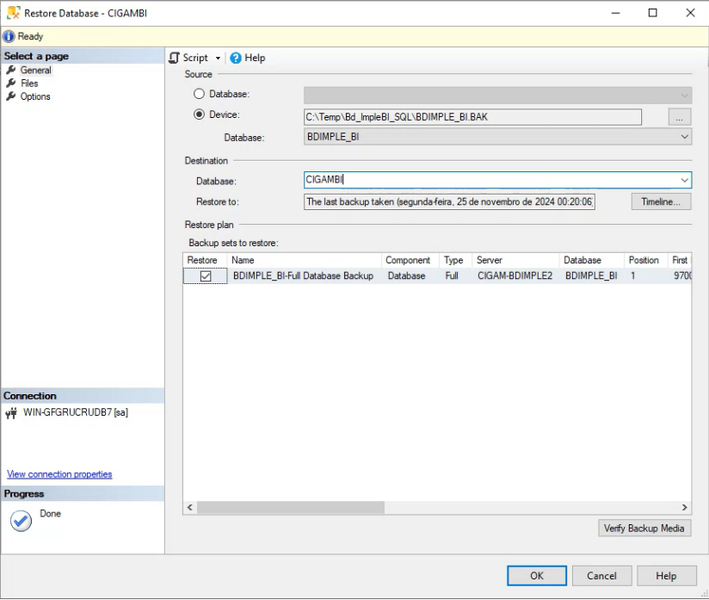Select the BDIMPLE_BI-Full Database Backup name cell
709x600 pixels.
tap(303, 276)
